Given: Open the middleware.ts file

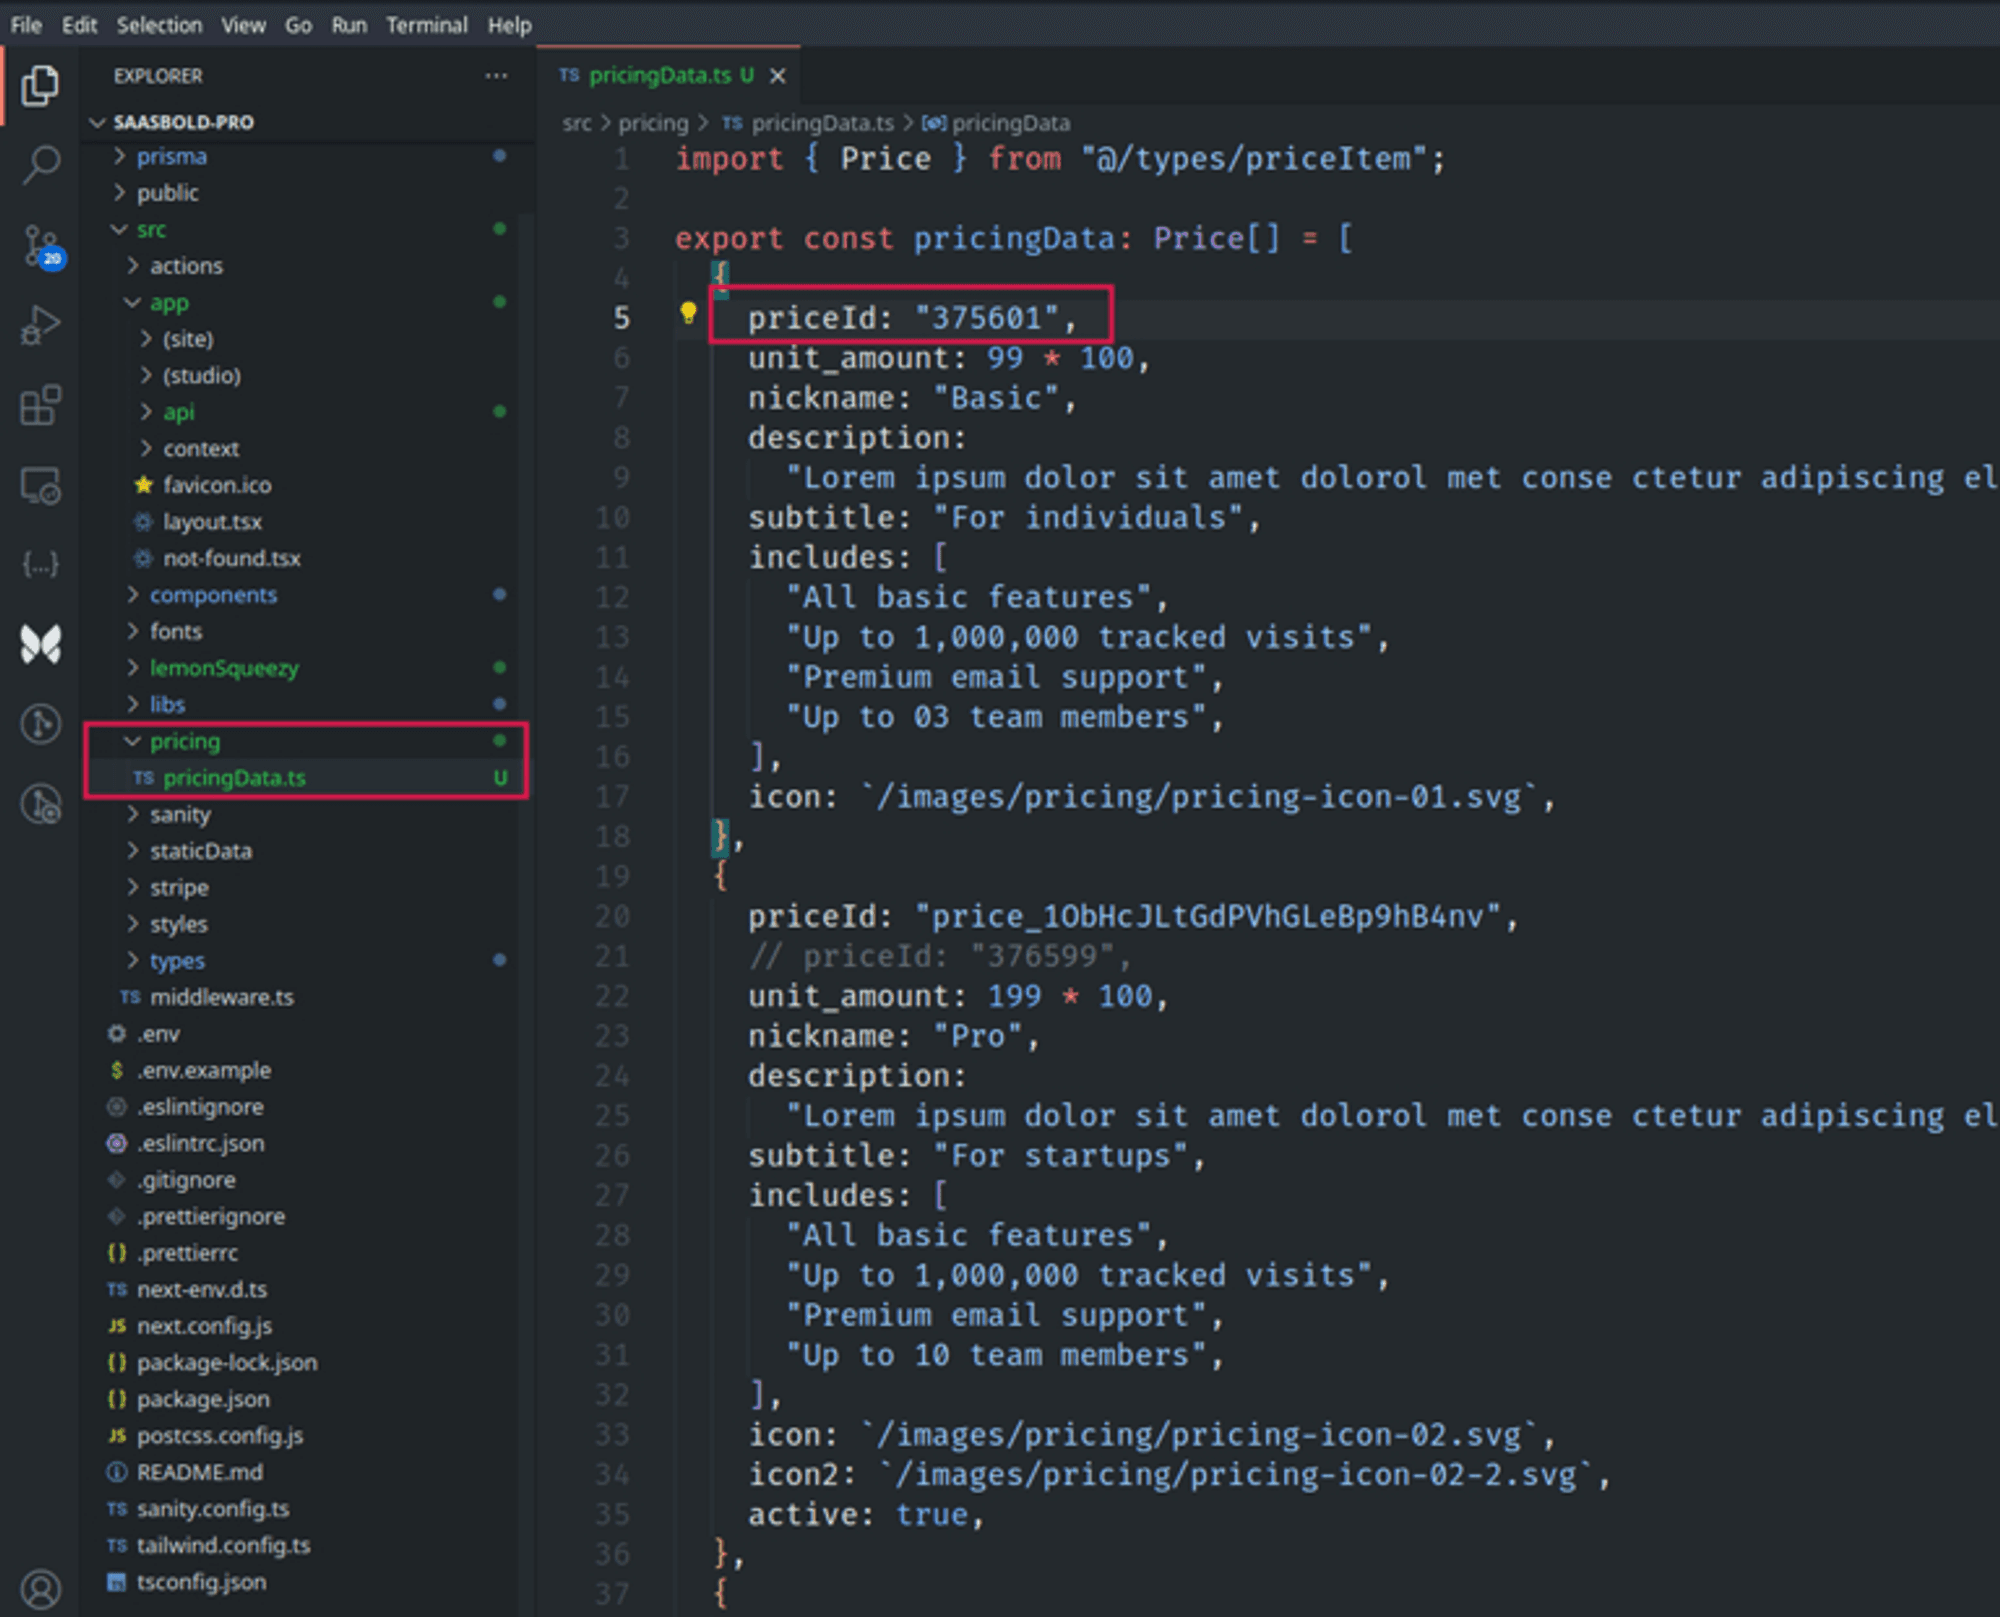Looking at the screenshot, I should tap(222, 996).
